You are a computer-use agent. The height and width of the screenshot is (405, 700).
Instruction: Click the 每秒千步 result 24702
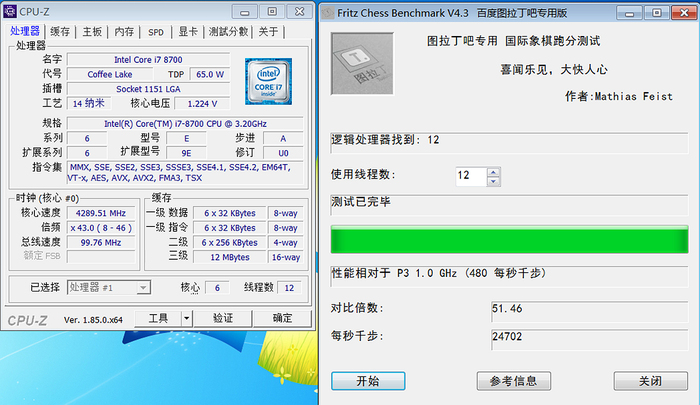point(590,339)
